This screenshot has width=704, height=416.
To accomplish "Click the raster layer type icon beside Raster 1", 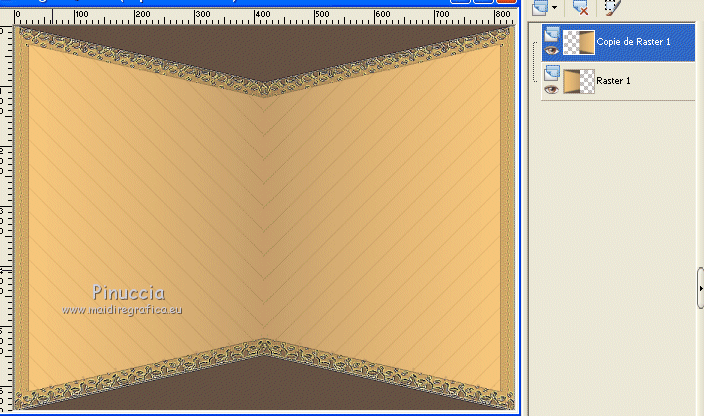I will click(x=552, y=73).
